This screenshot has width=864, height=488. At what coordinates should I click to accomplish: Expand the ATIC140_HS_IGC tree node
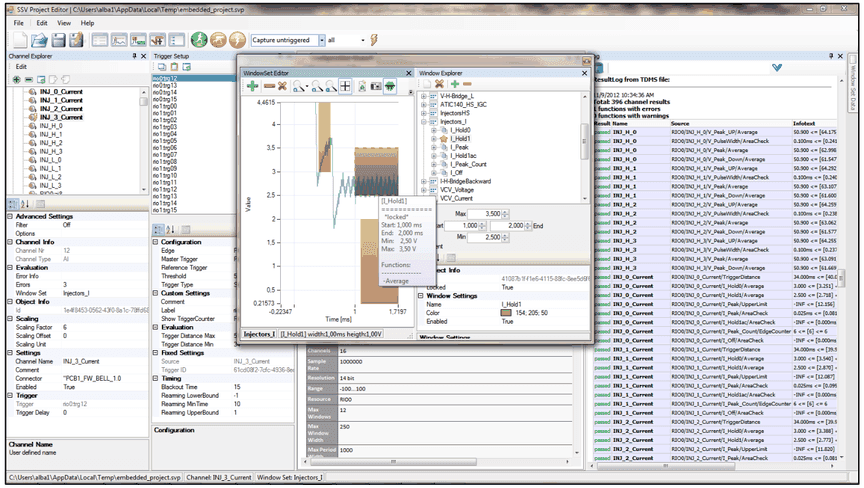[423, 105]
